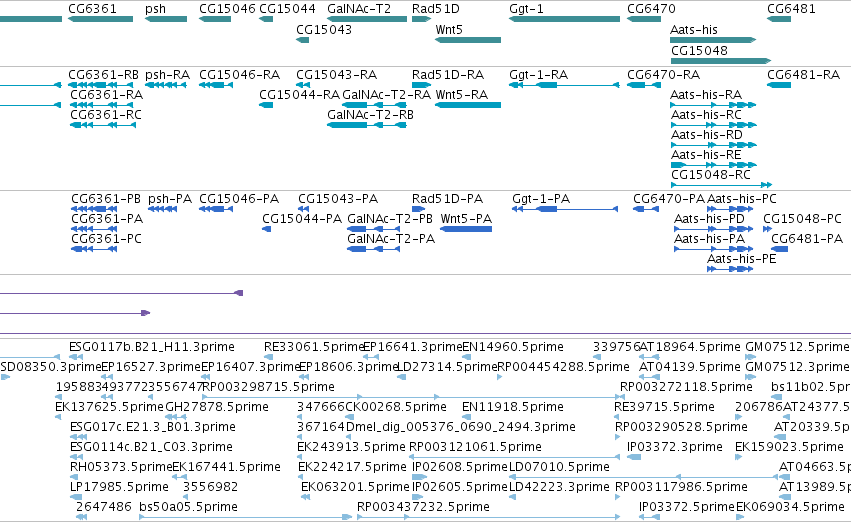Select the CG15048 gene label
Image resolution: width=851 pixels, height=522 pixels.
coord(699,50)
